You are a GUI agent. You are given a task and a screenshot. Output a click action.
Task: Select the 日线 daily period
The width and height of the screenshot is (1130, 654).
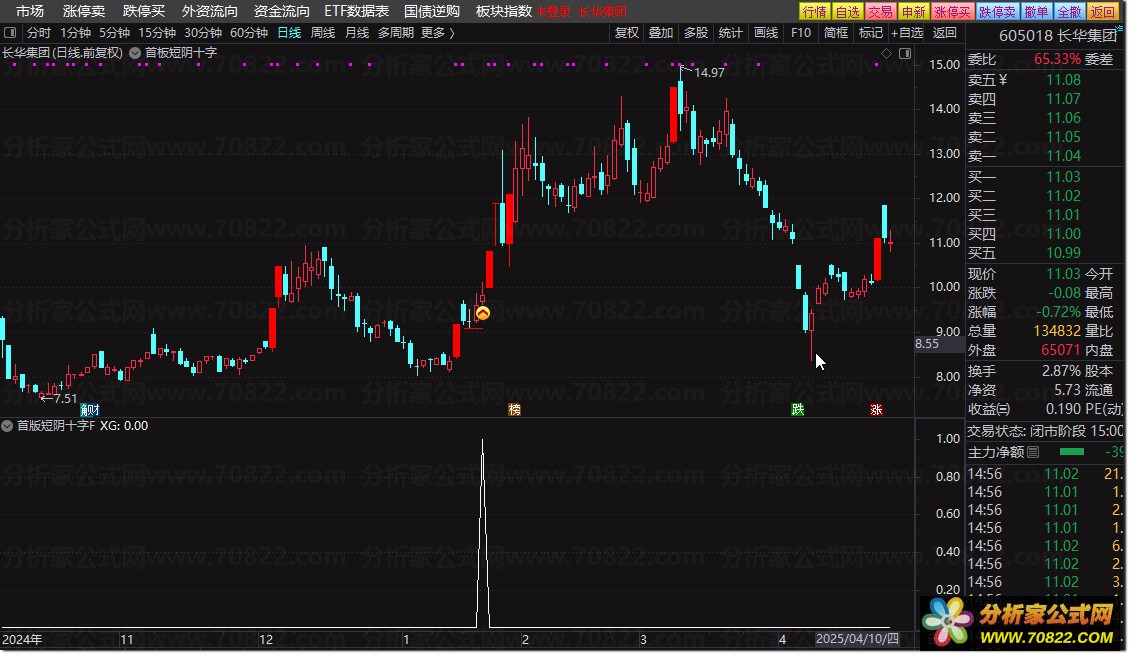click(x=289, y=32)
